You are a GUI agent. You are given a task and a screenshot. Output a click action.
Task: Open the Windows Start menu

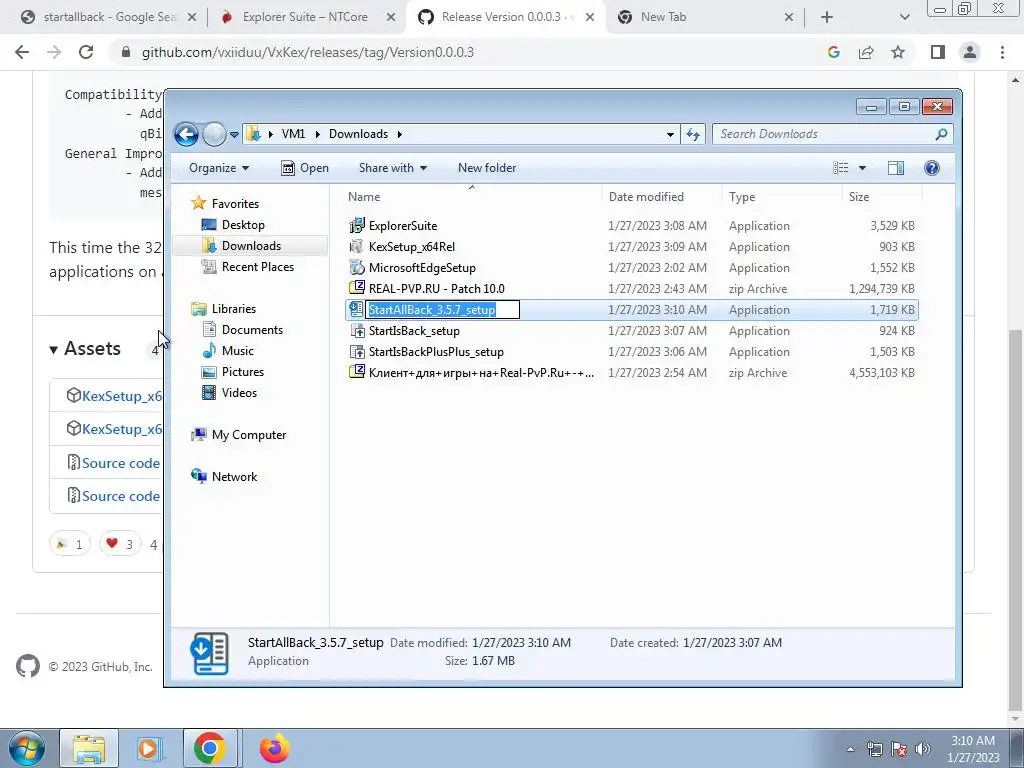coord(27,748)
